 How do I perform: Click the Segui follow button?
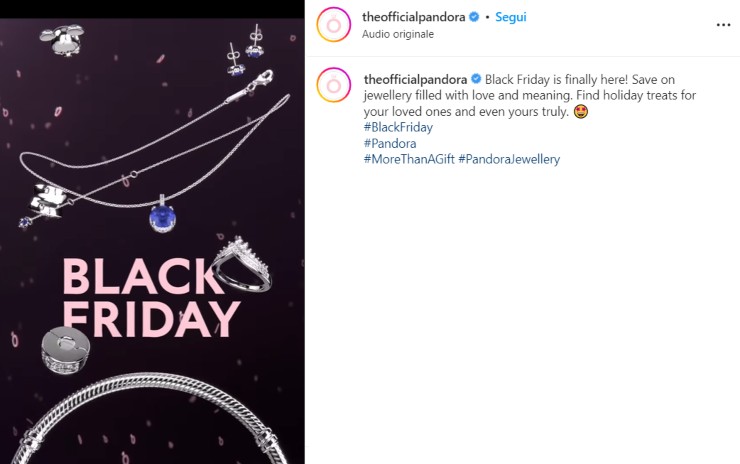(511, 17)
